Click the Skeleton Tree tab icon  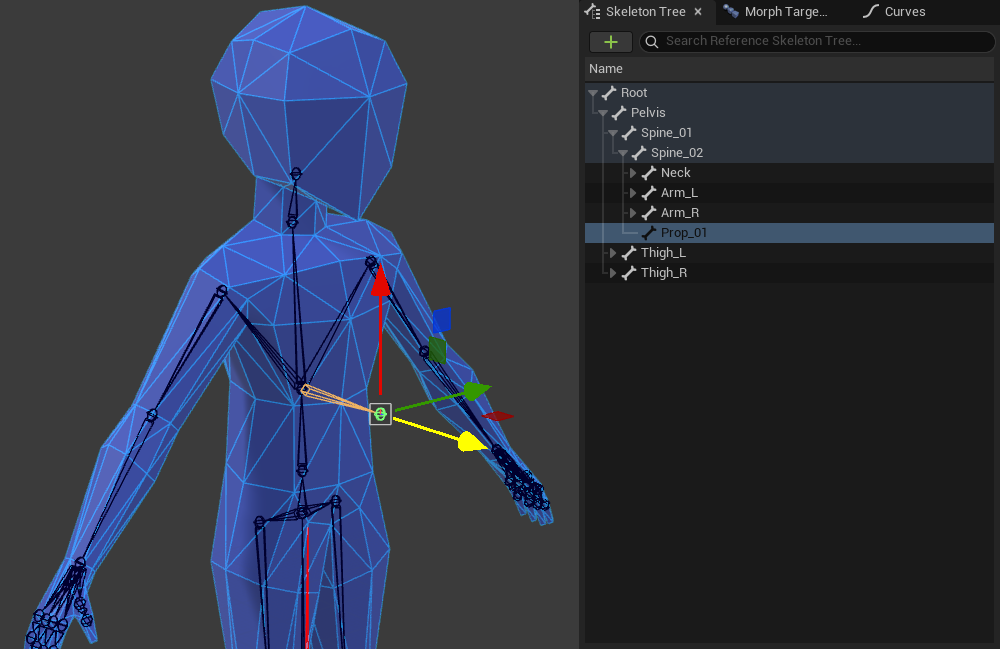592,12
